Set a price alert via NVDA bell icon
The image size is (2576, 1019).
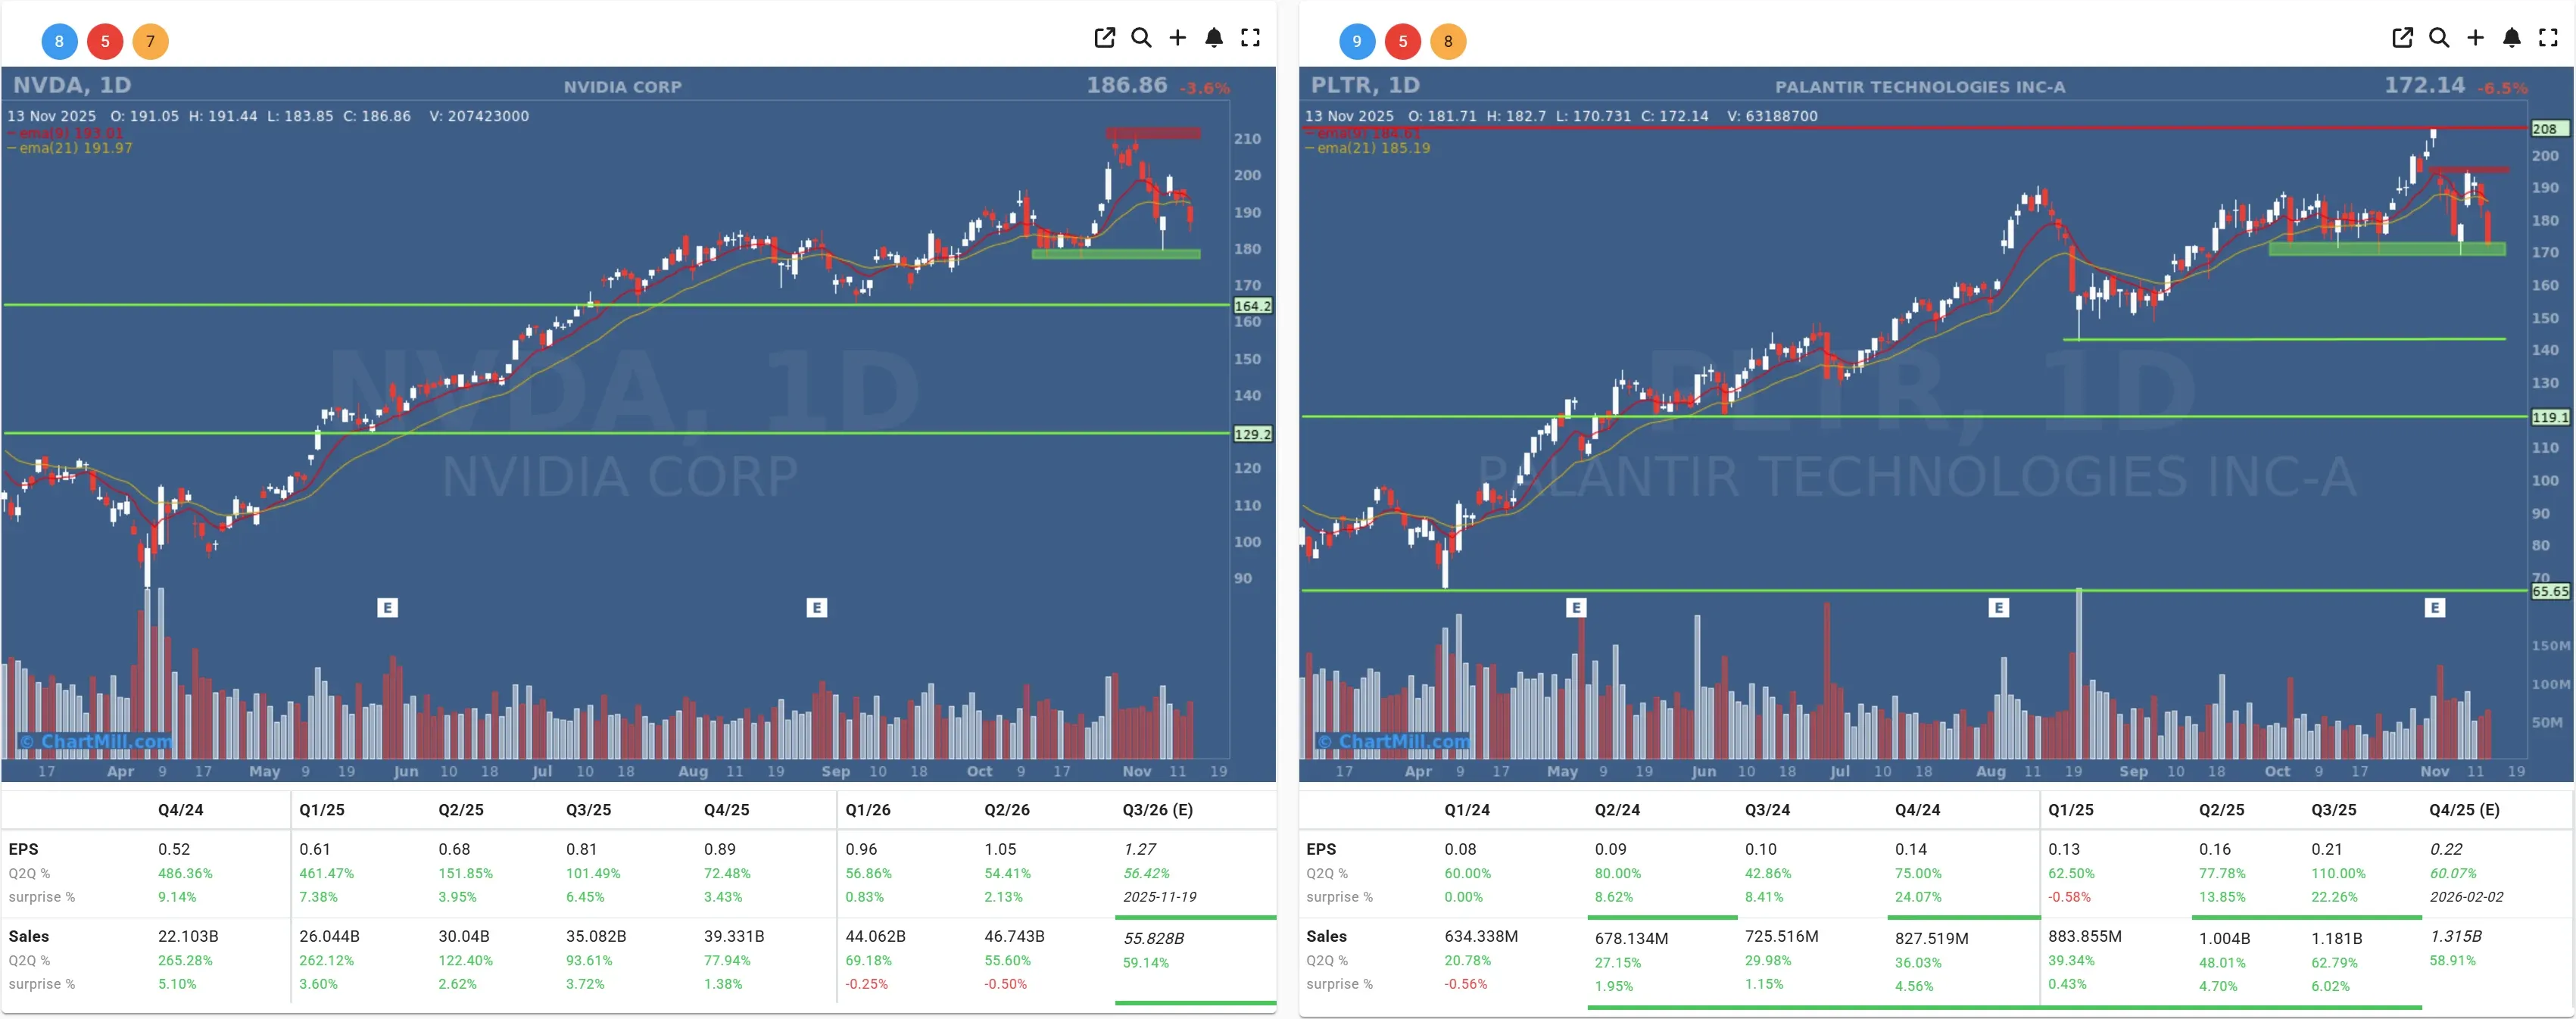tap(1214, 38)
